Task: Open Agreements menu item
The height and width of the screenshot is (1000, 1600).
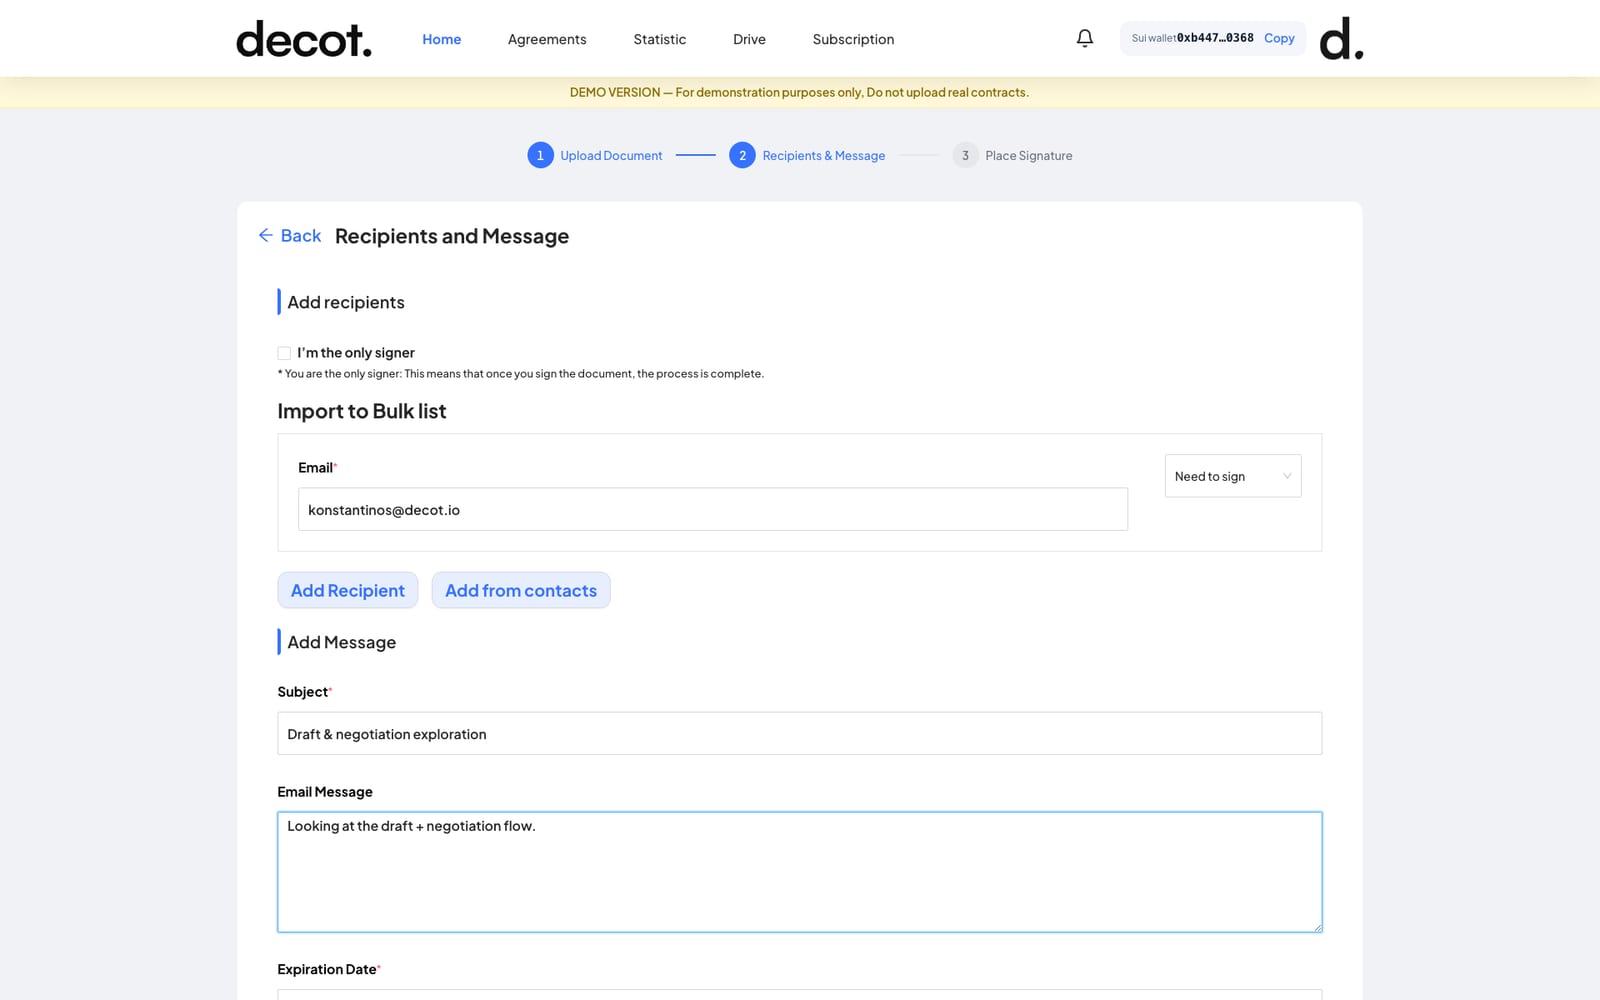Action: tap(547, 39)
